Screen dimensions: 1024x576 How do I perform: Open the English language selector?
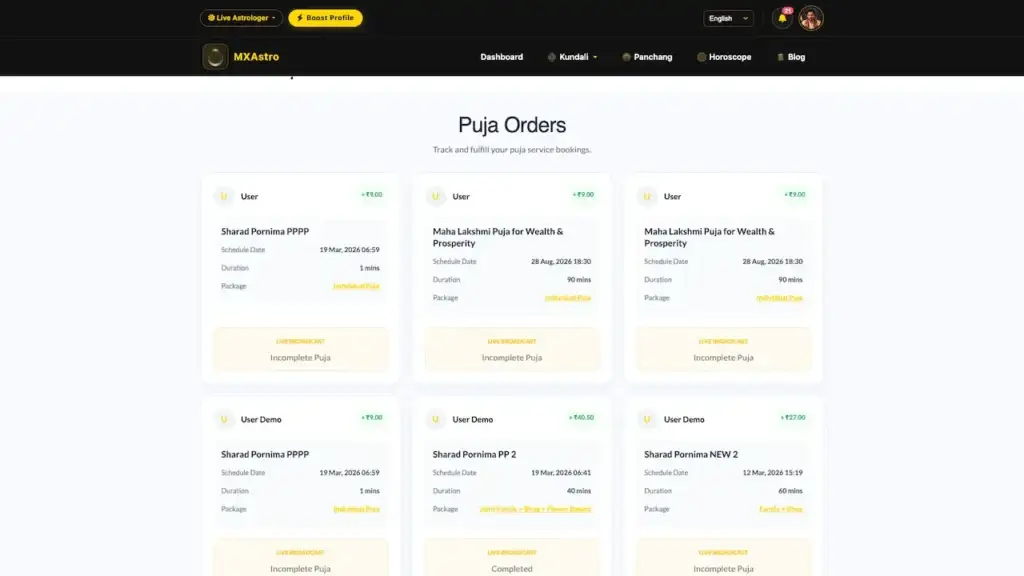[x=728, y=18]
